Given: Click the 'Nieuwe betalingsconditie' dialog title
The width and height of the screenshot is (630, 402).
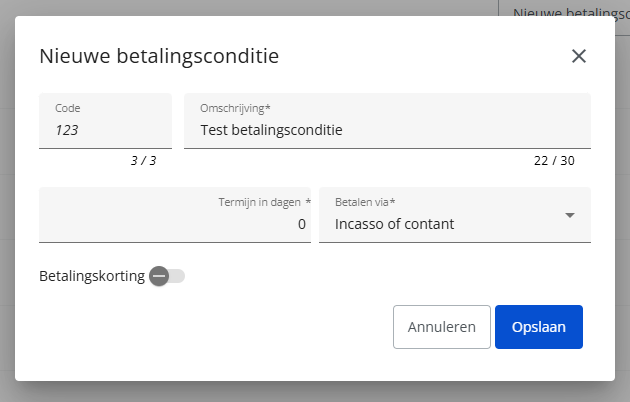Looking at the screenshot, I should [159, 56].
